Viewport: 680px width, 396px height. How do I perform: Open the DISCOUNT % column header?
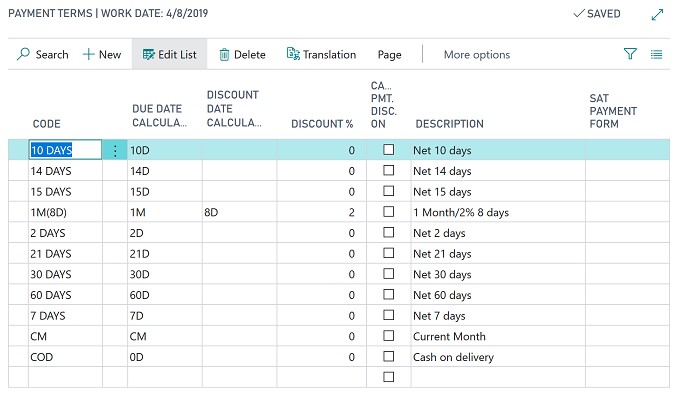[x=322, y=124]
